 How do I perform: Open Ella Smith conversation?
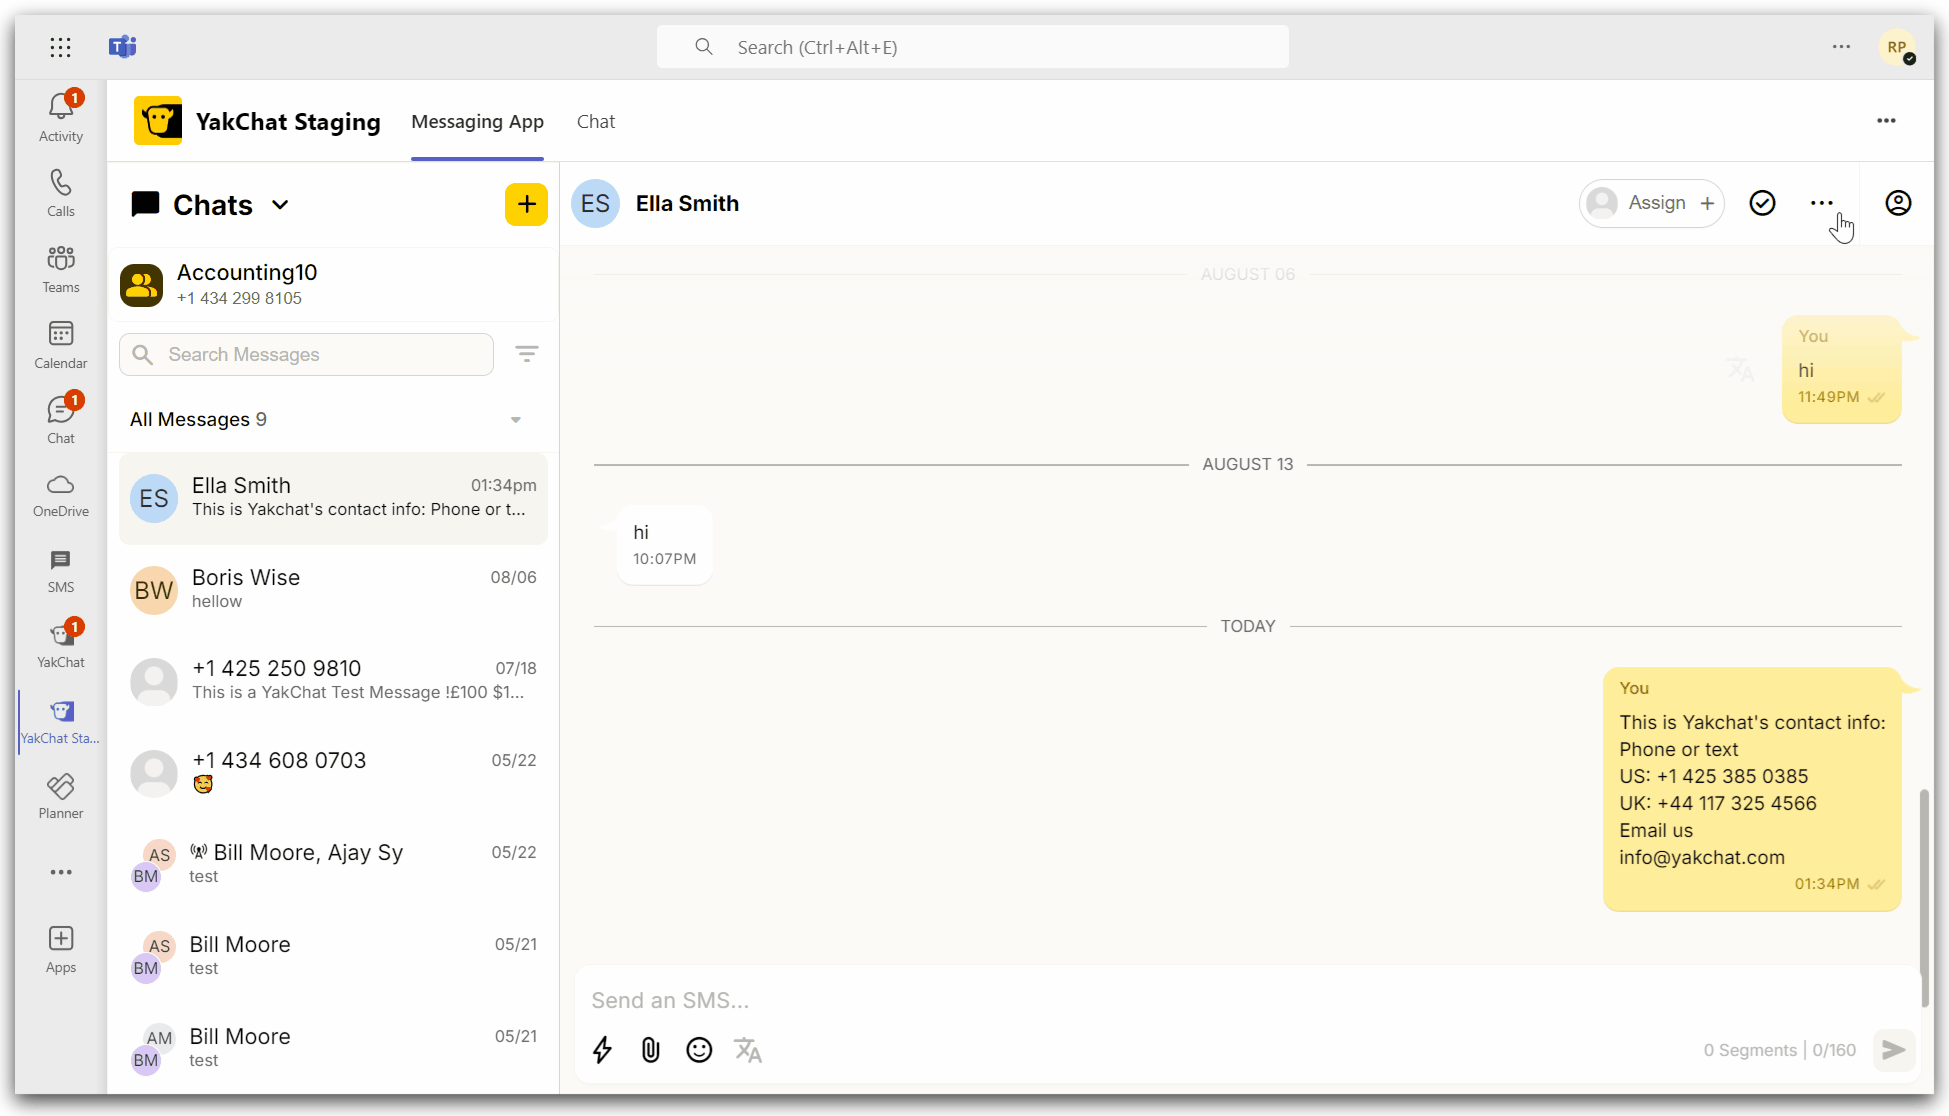click(333, 498)
